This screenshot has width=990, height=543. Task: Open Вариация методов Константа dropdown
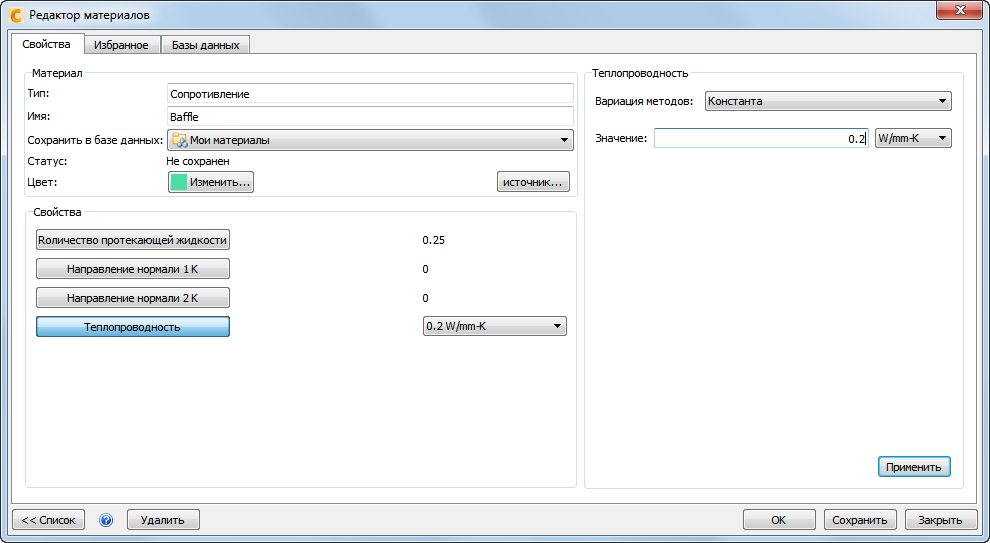click(x=828, y=101)
